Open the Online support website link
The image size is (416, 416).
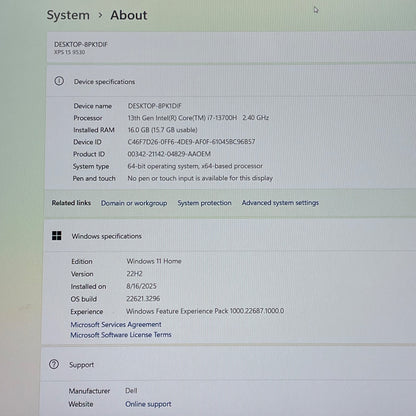point(148,404)
